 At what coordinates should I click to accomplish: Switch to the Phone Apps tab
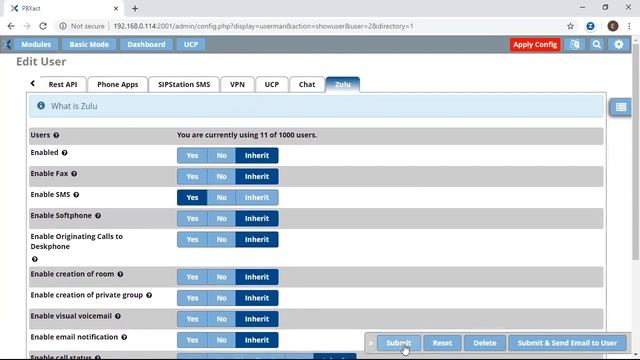click(118, 84)
